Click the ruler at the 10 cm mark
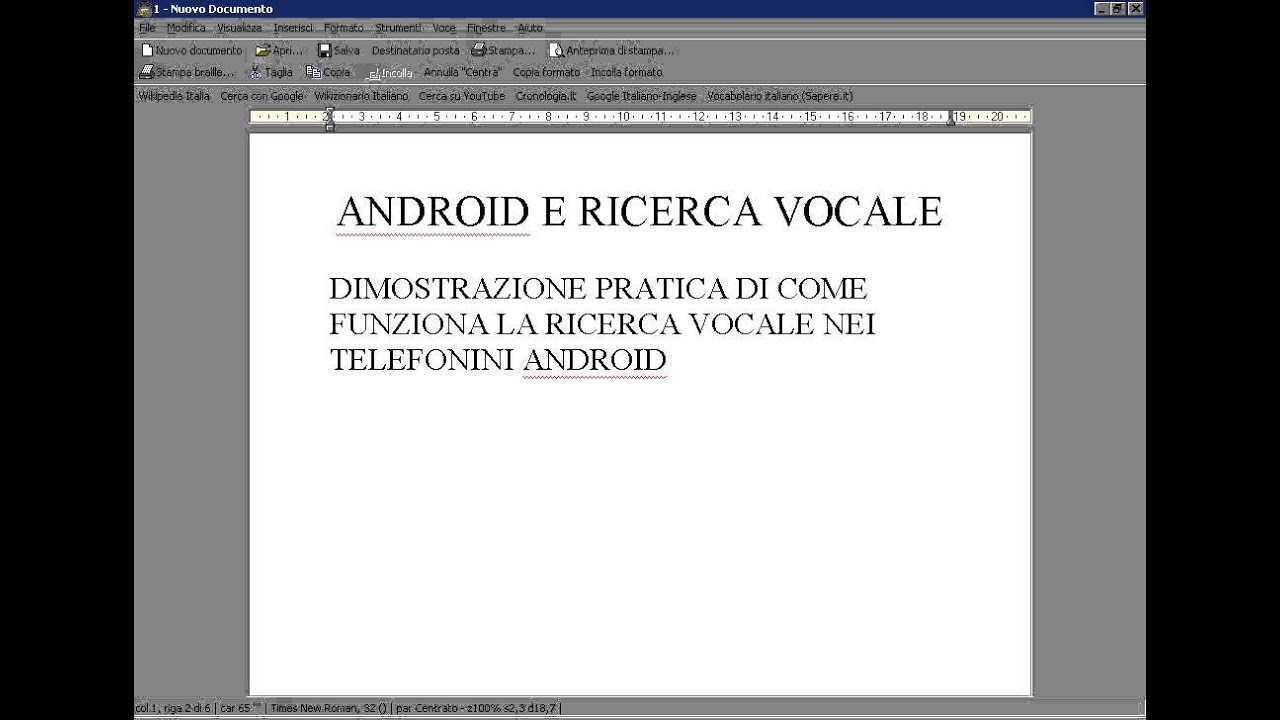The width and height of the screenshot is (1280, 720). [624, 117]
